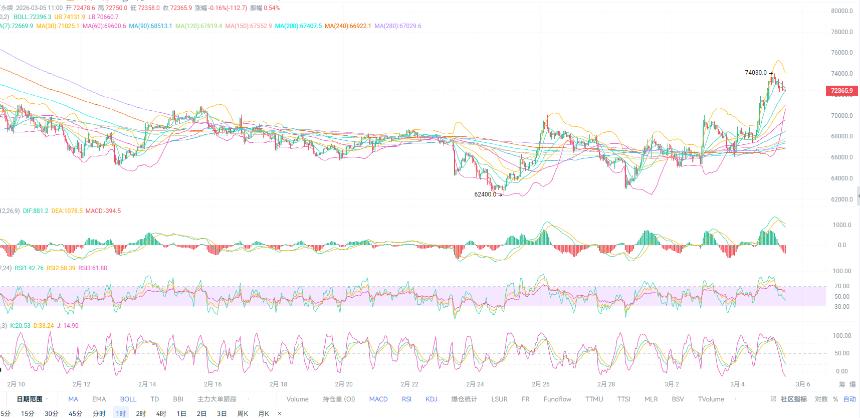860x418 pixels.
Task: Select 自动 auto scale mode
Action: point(849,399)
